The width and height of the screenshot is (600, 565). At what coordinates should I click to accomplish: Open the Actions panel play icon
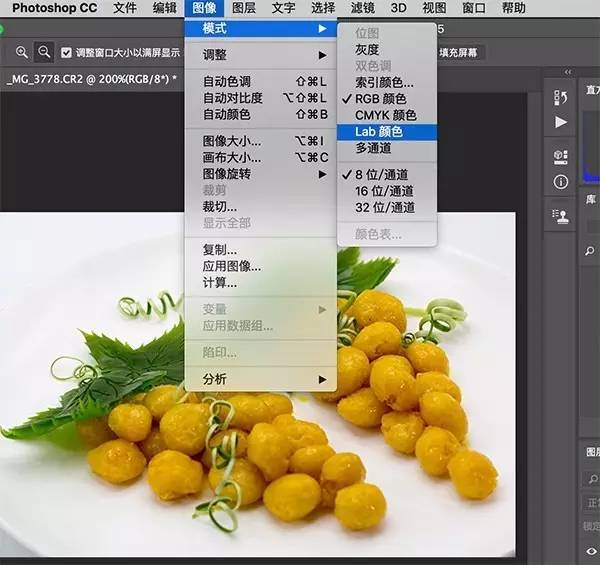(x=561, y=122)
